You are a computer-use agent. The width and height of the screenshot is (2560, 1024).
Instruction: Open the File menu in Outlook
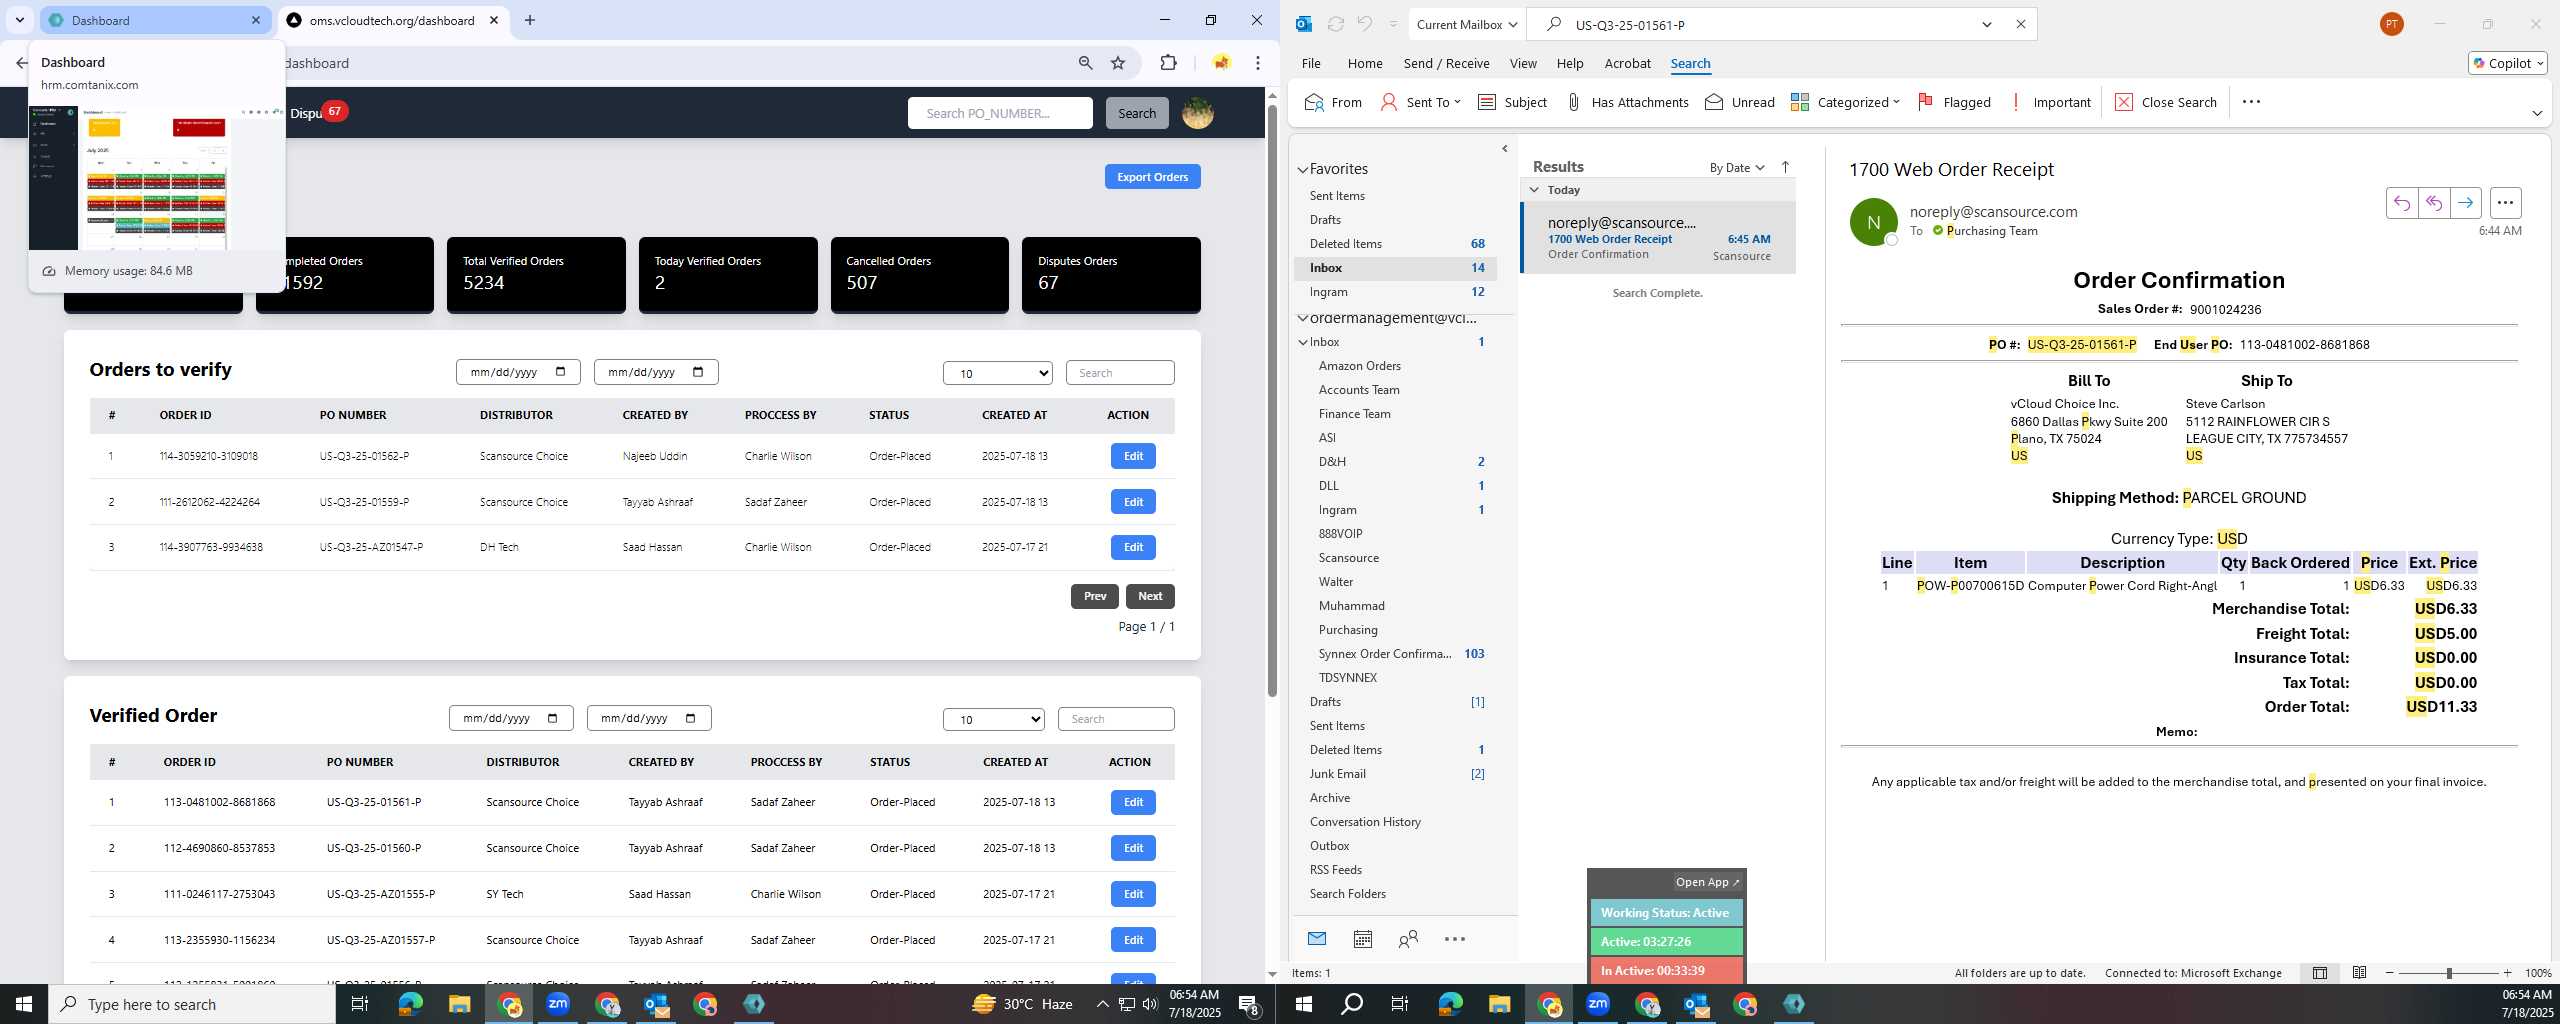pyautogui.click(x=1311, y=63)
